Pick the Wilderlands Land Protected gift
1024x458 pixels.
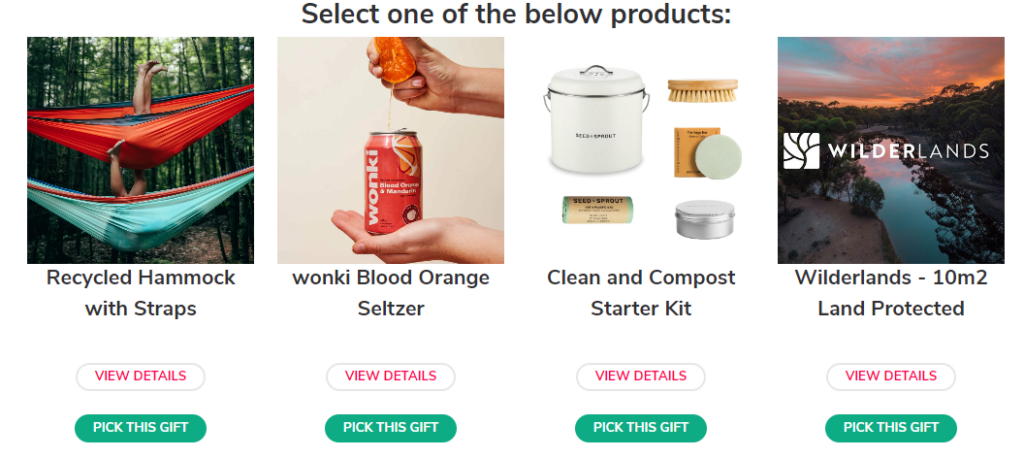click(891, 428)
